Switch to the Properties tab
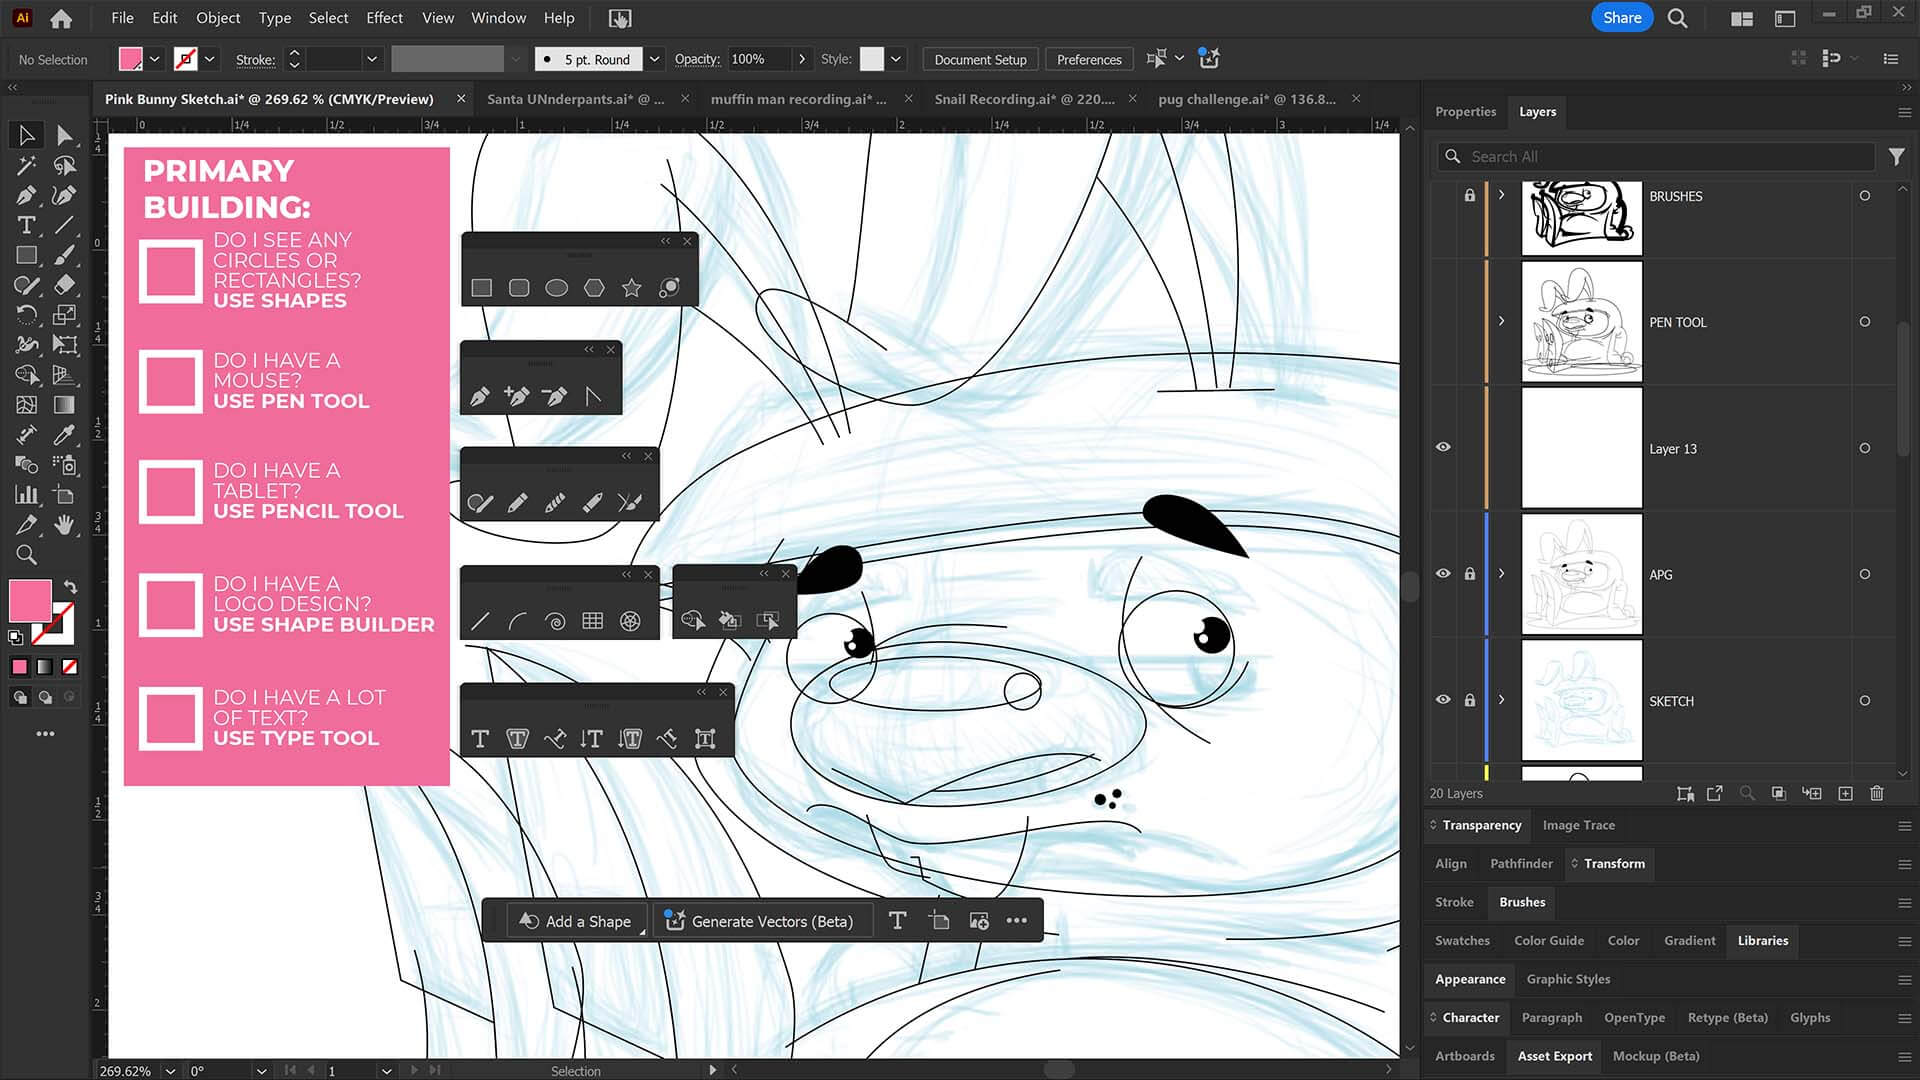 click(x=1465, y=112)
